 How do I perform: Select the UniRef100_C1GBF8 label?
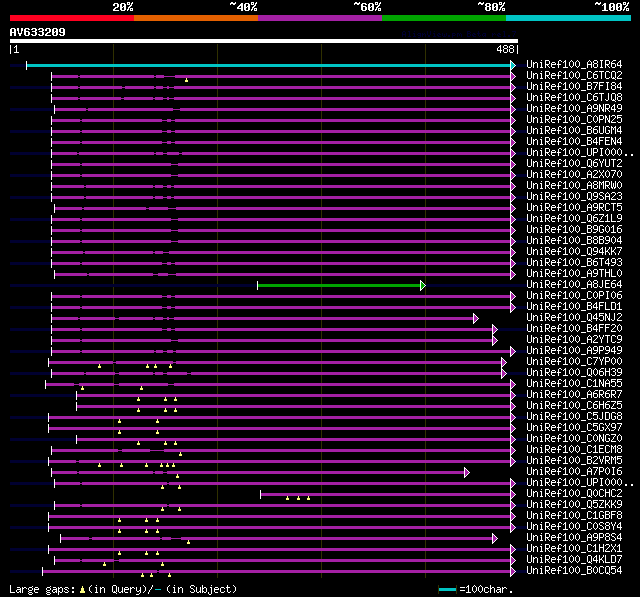[574, 516]
